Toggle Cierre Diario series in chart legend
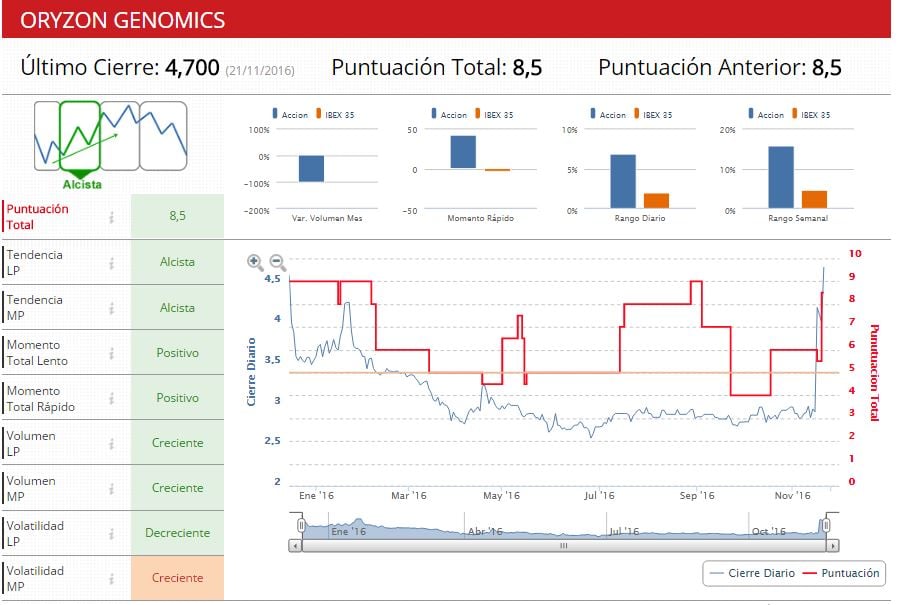 (x=750, y=573)
